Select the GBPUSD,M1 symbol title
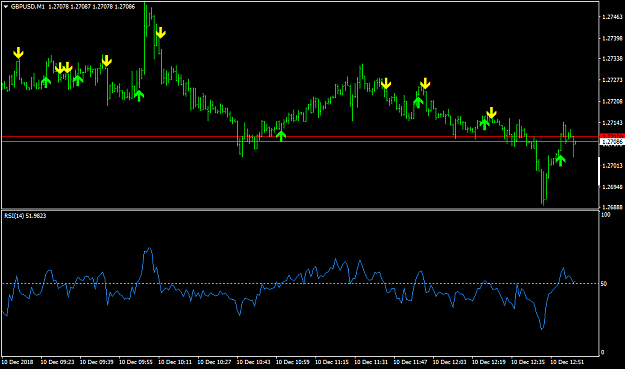 click(28, 6)
